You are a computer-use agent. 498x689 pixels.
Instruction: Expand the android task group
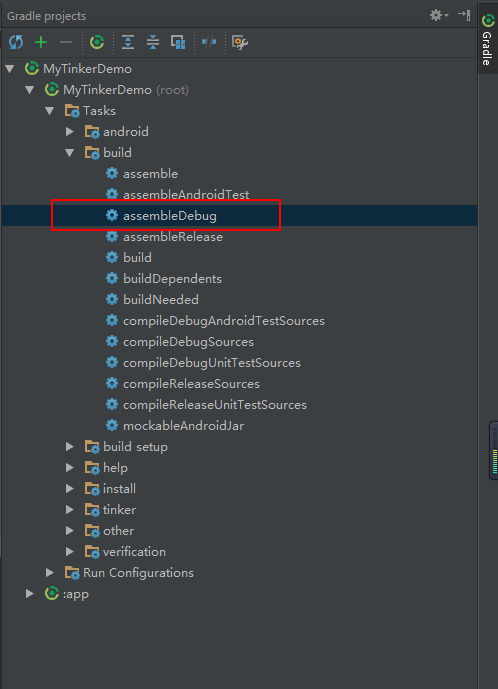pyautogui.click(x=69, y=132)
